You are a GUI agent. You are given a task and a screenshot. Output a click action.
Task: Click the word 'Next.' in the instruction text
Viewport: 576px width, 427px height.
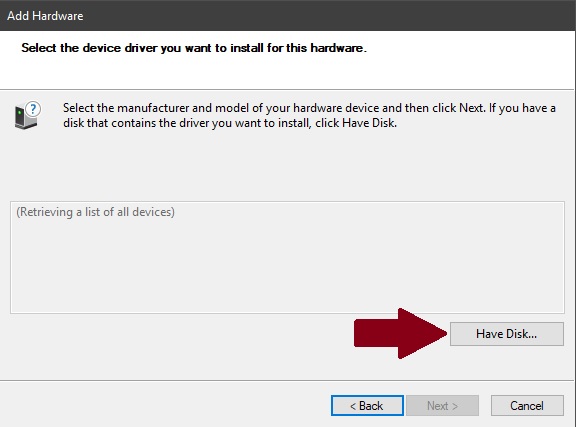pos(472,108)
